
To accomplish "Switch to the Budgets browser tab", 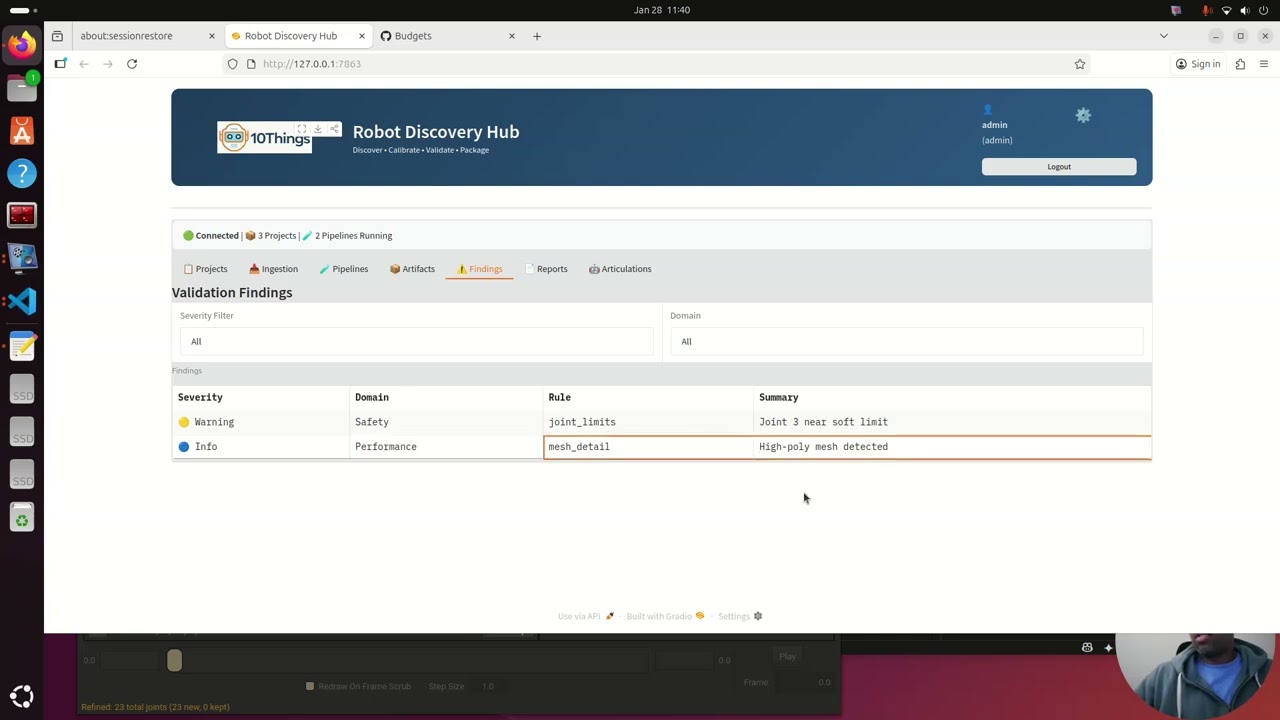I will coord(448,36).
